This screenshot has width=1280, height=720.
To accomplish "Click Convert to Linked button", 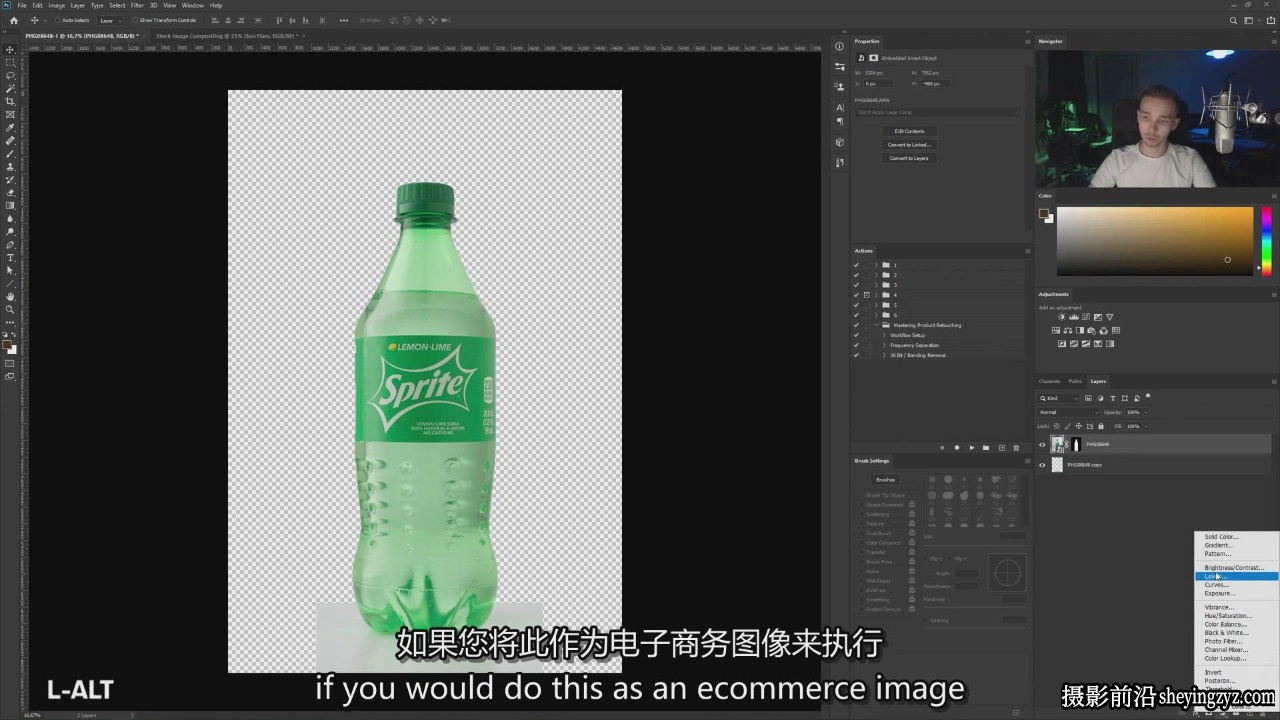I will pyautogui.click(x=909, y=145).
